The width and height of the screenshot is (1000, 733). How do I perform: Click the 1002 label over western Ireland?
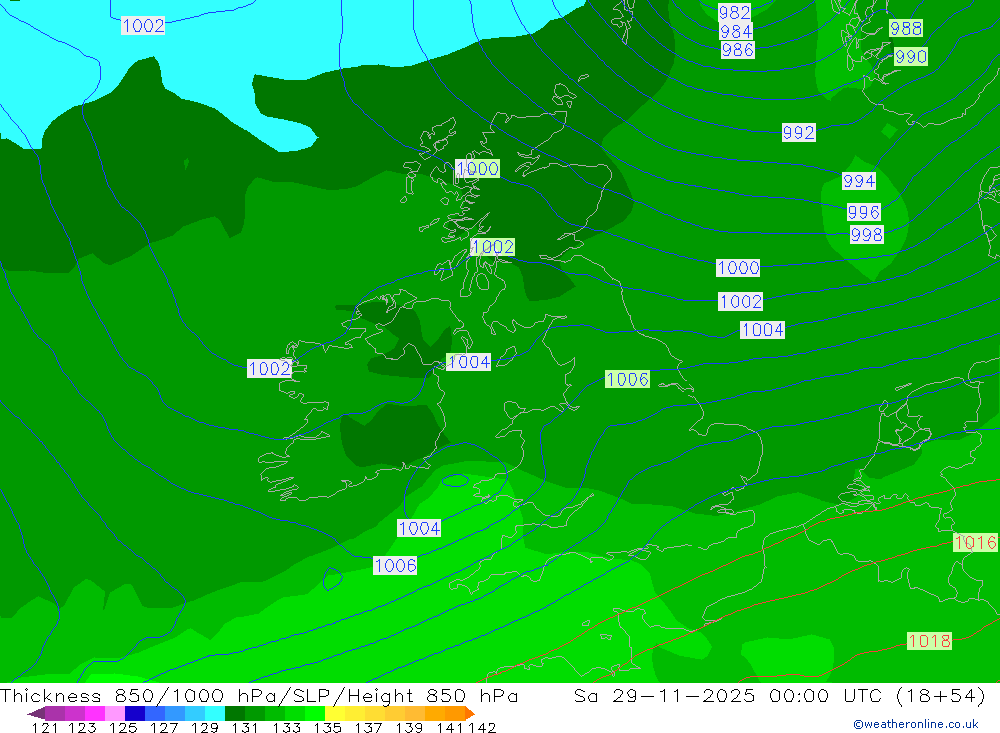(269, 369)
